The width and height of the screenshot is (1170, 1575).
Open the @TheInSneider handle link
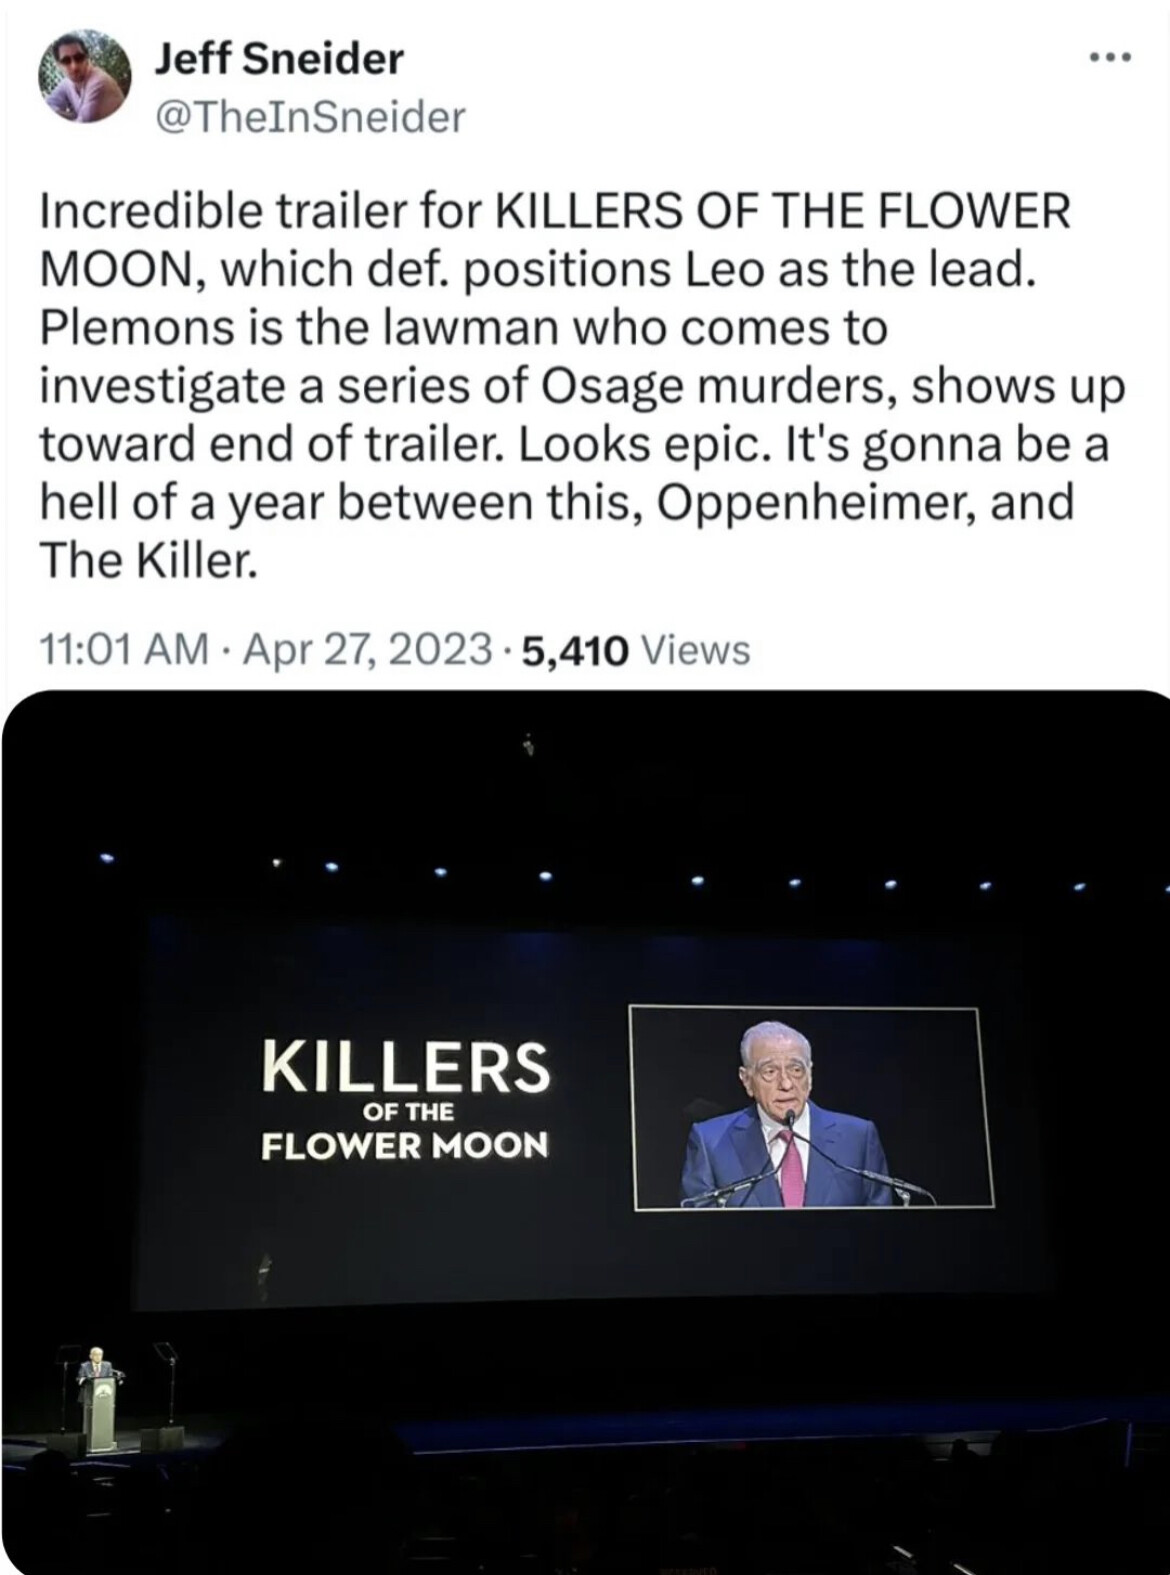(x=310, y=117)
